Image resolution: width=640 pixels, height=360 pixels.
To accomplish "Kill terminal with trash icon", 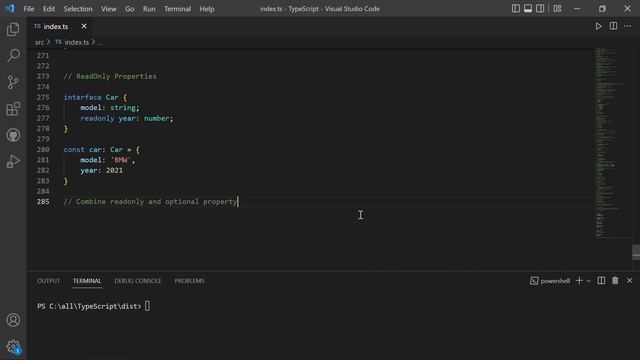I will coord(615,280).
